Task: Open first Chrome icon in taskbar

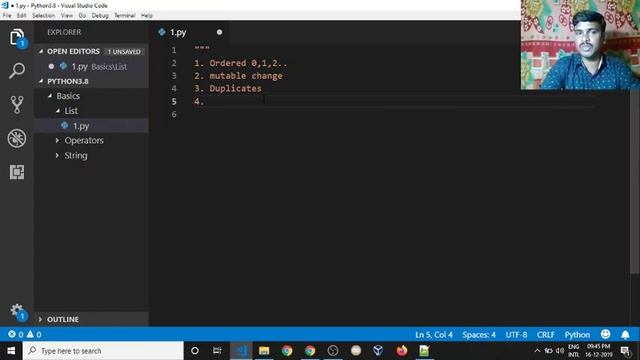Action: (x=287, y=351)
